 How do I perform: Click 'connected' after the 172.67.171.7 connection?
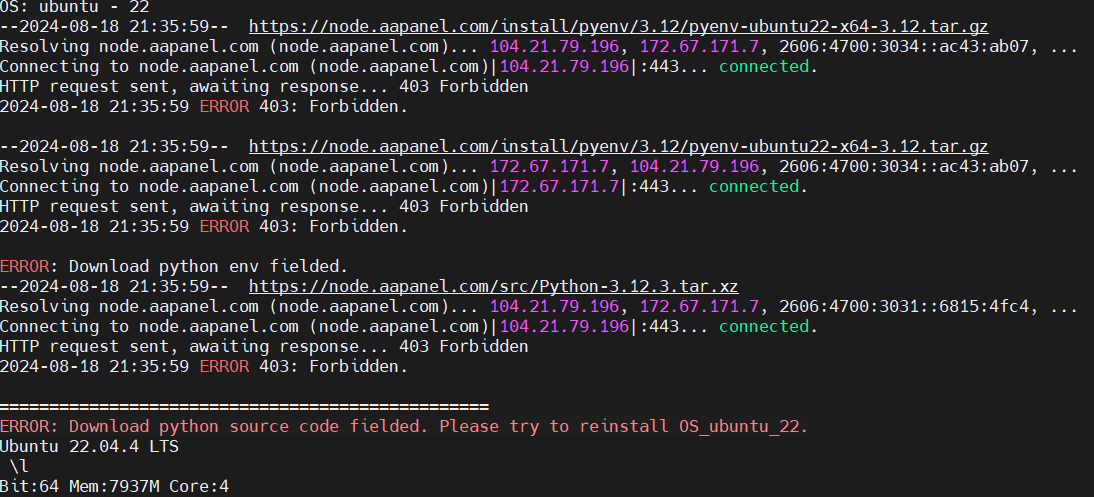tap(754, 186)
